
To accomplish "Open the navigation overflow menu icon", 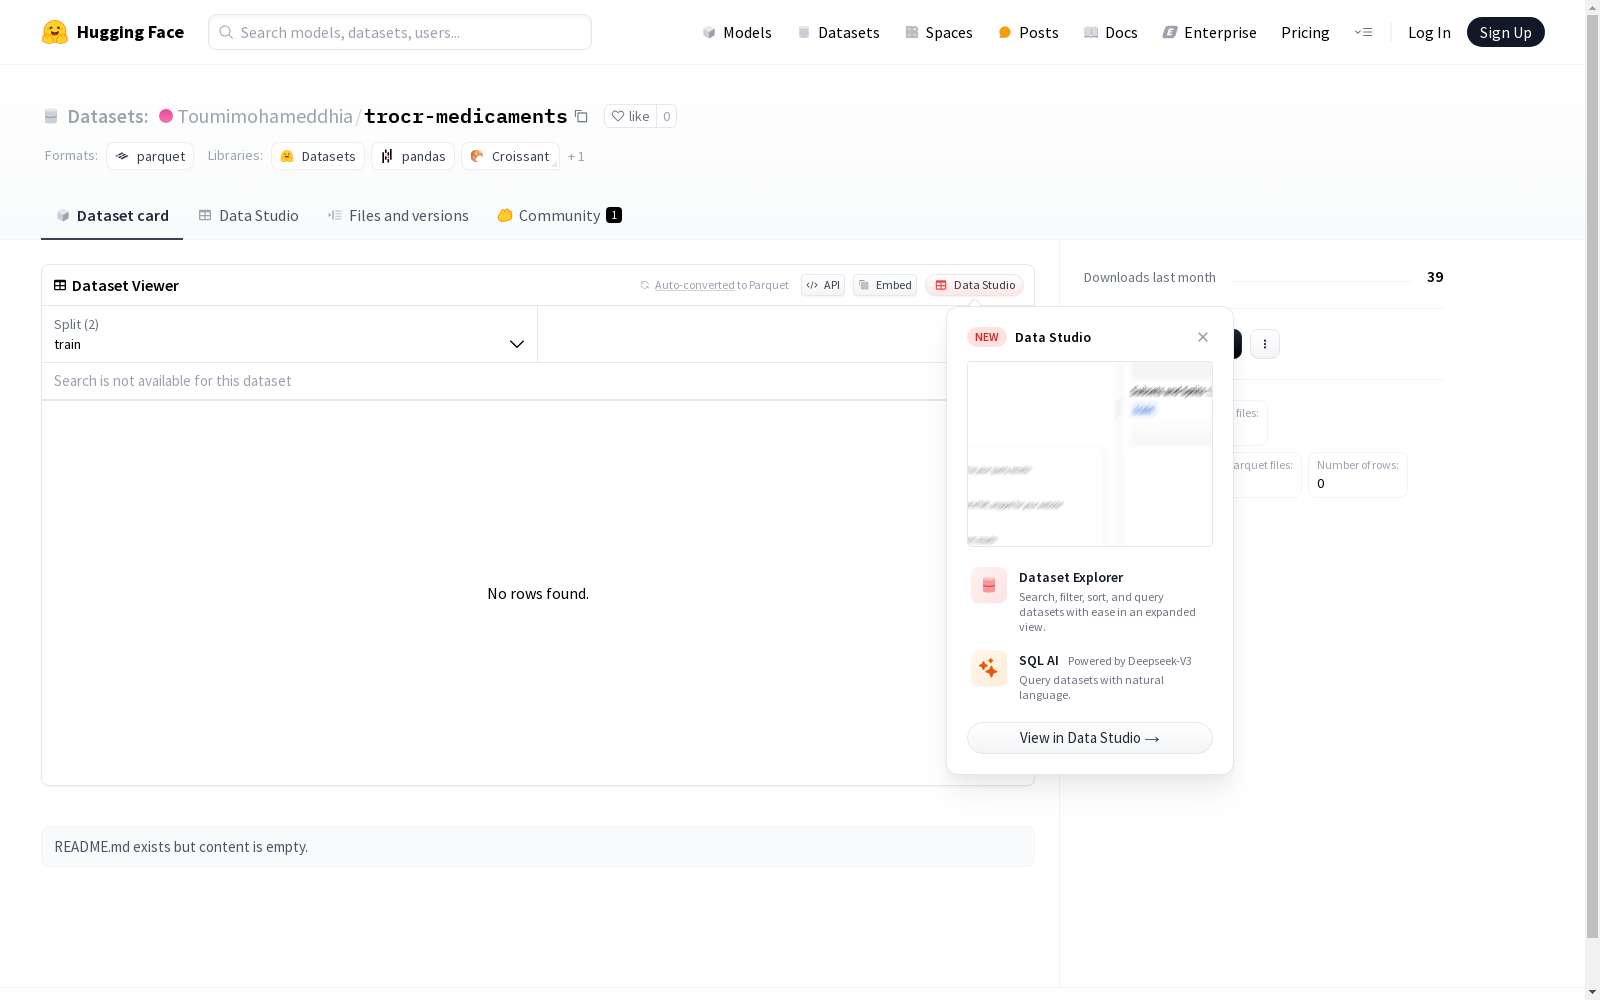I will pyautogui.click(x=1363, y=32).
